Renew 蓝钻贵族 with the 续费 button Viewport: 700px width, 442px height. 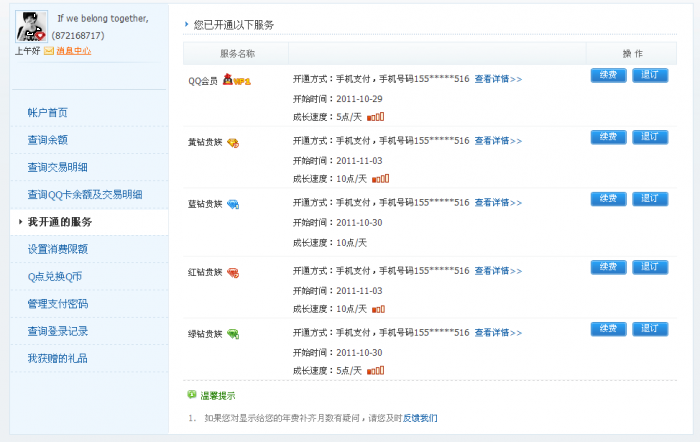point(608,199)
